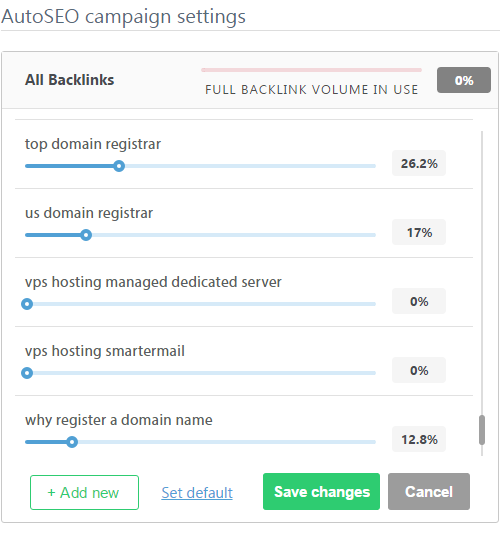
Task: Click 'why register a domain name' slider handle
Action: 72,442
